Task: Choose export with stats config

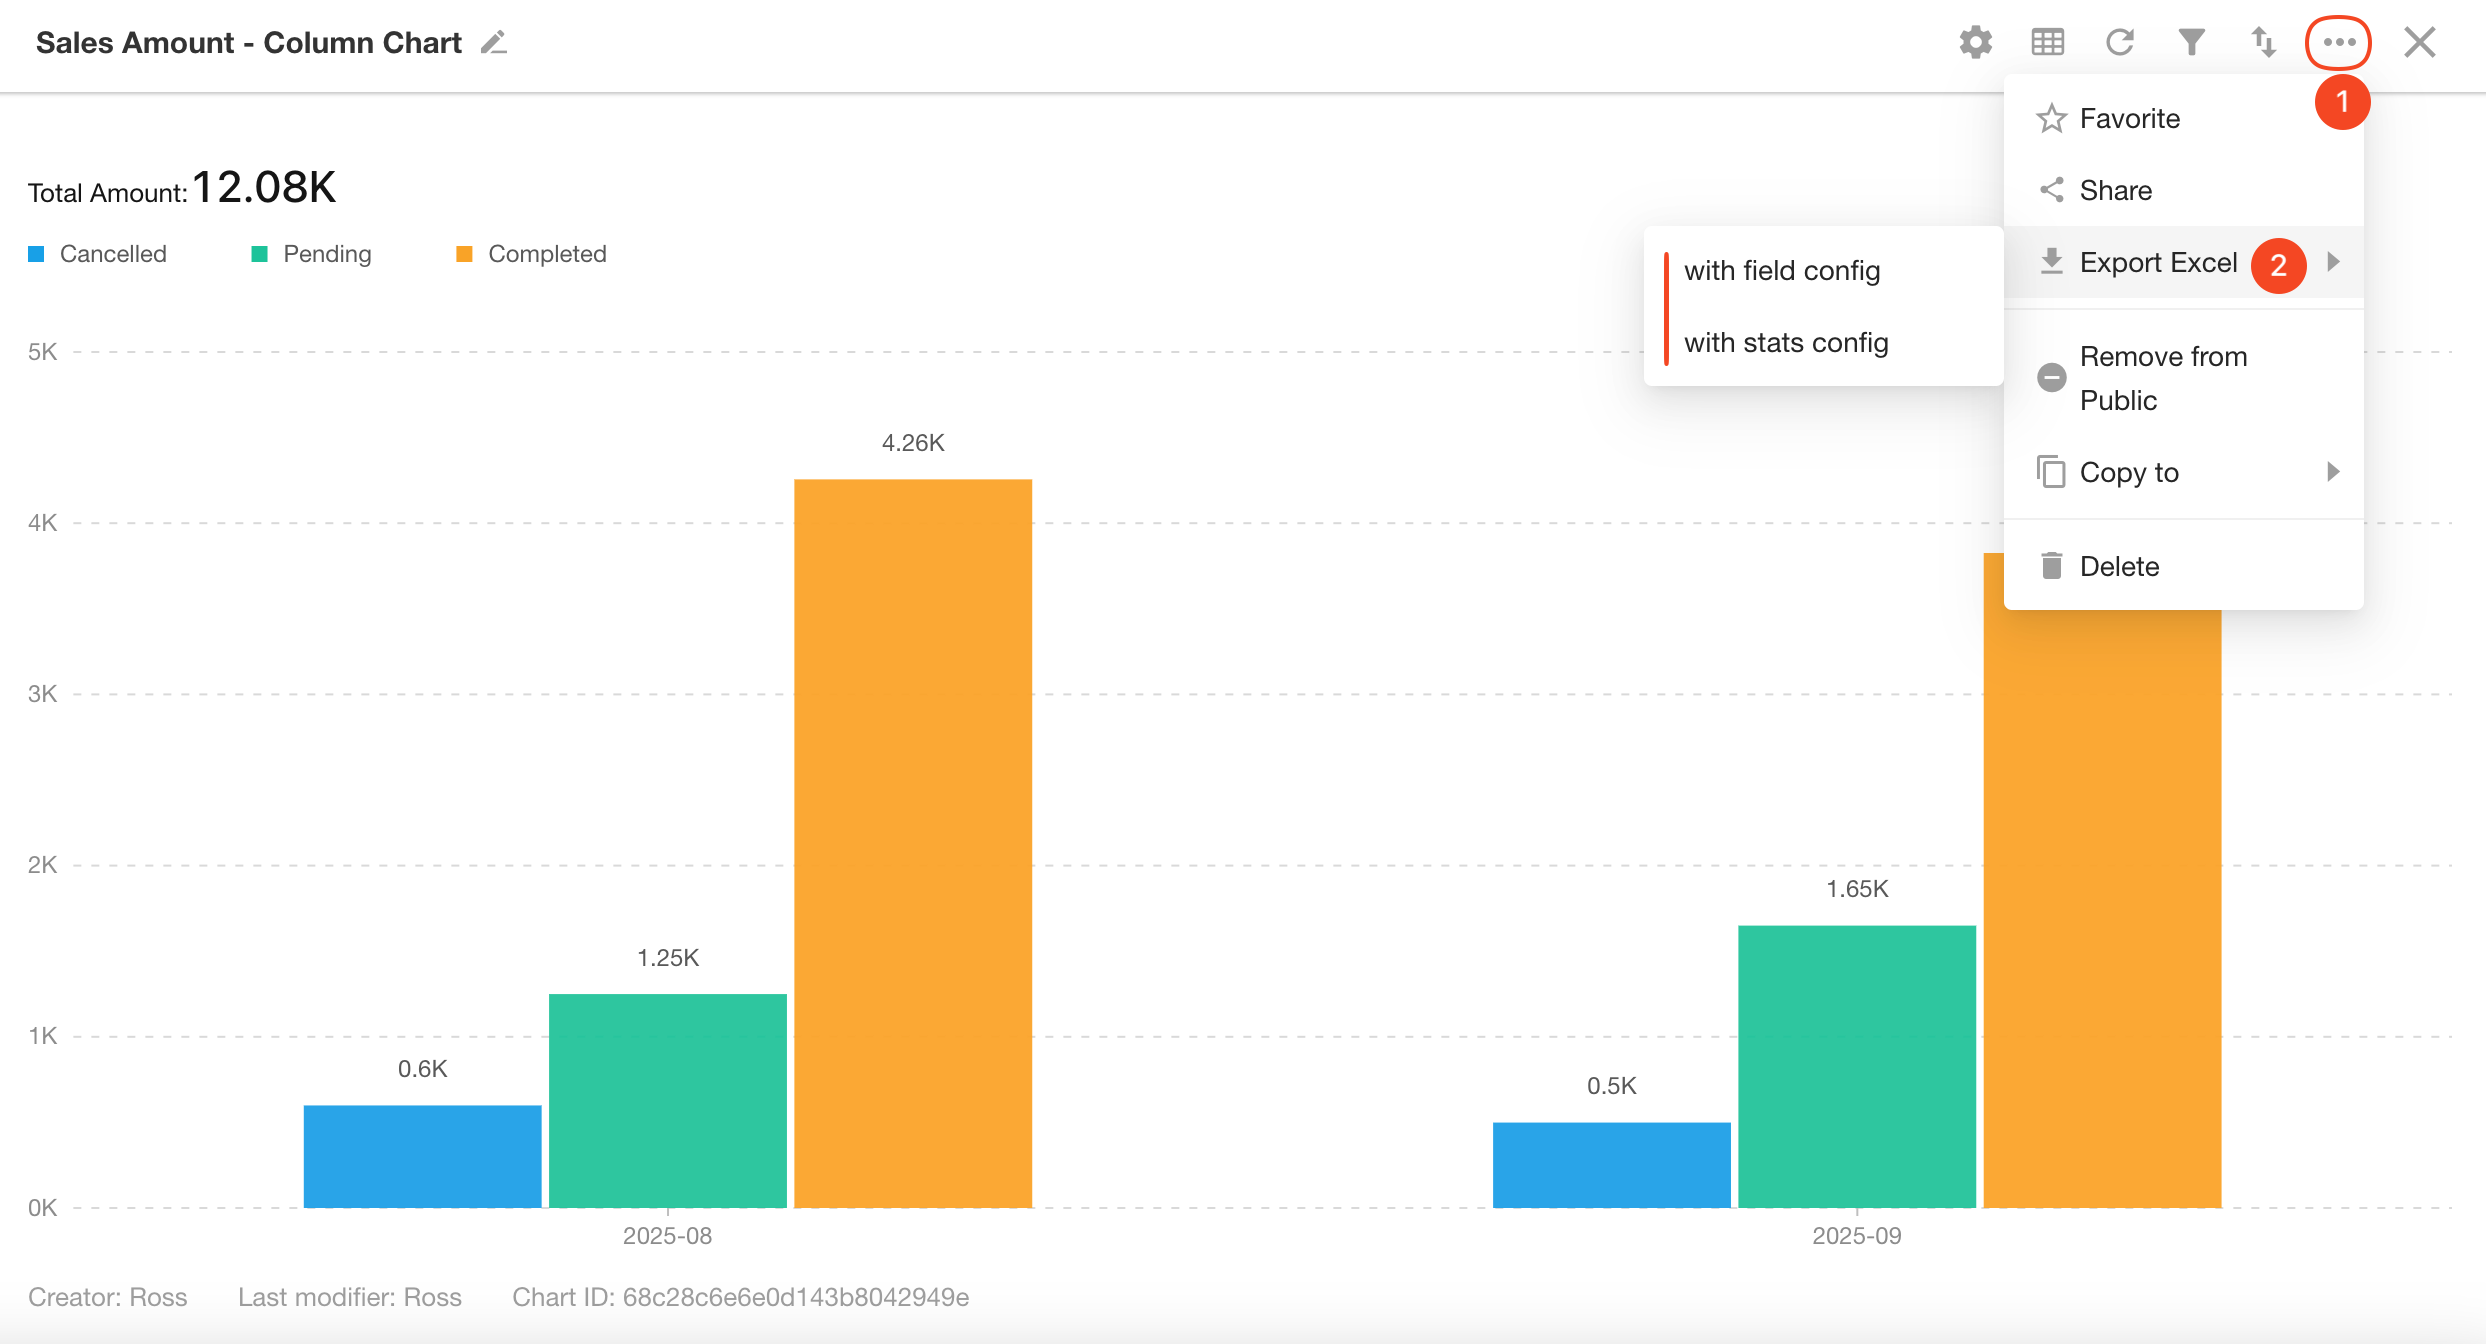Action: [x=1786, y=343]
